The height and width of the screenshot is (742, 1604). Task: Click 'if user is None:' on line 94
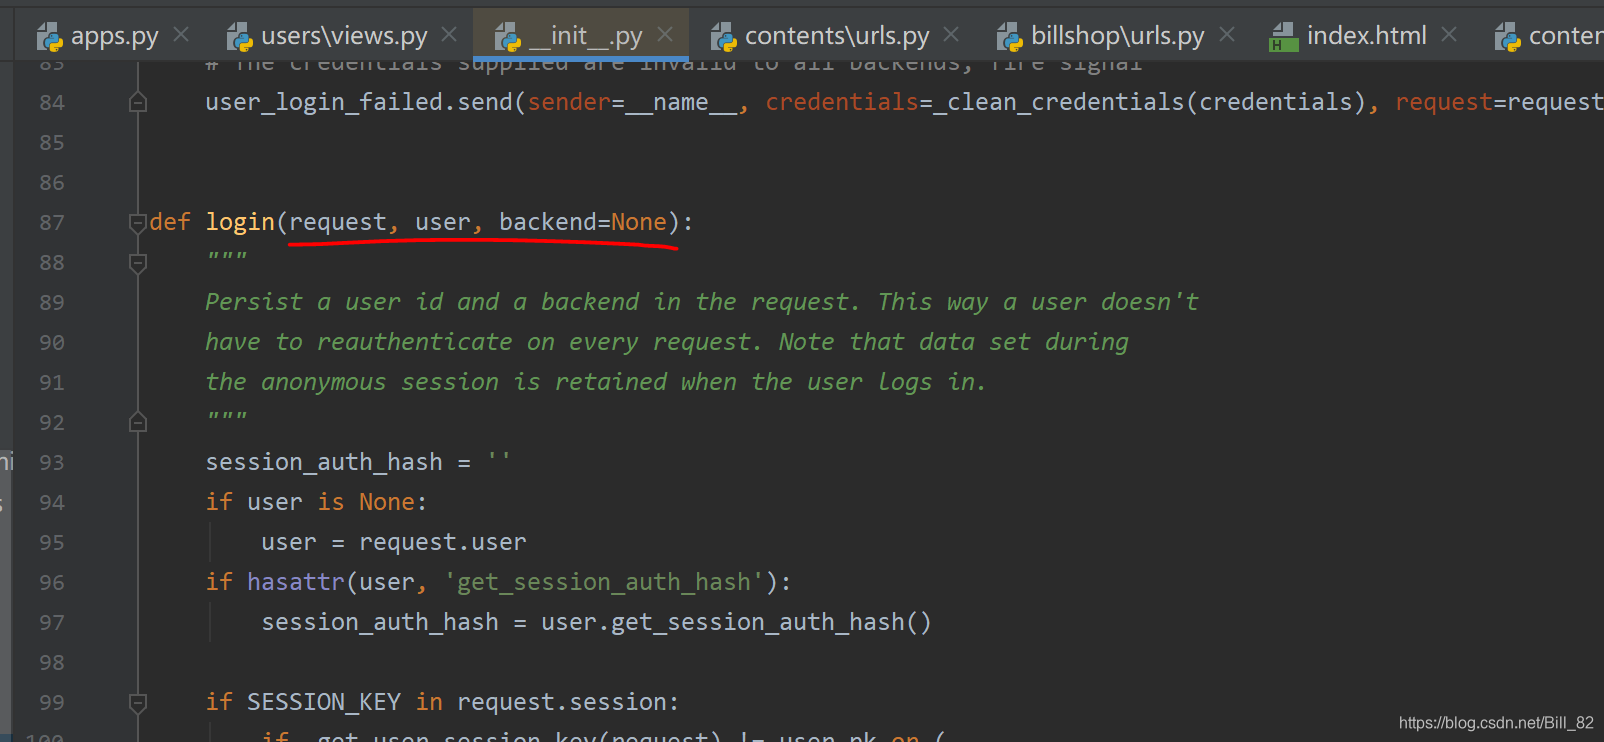click(316, 502)
